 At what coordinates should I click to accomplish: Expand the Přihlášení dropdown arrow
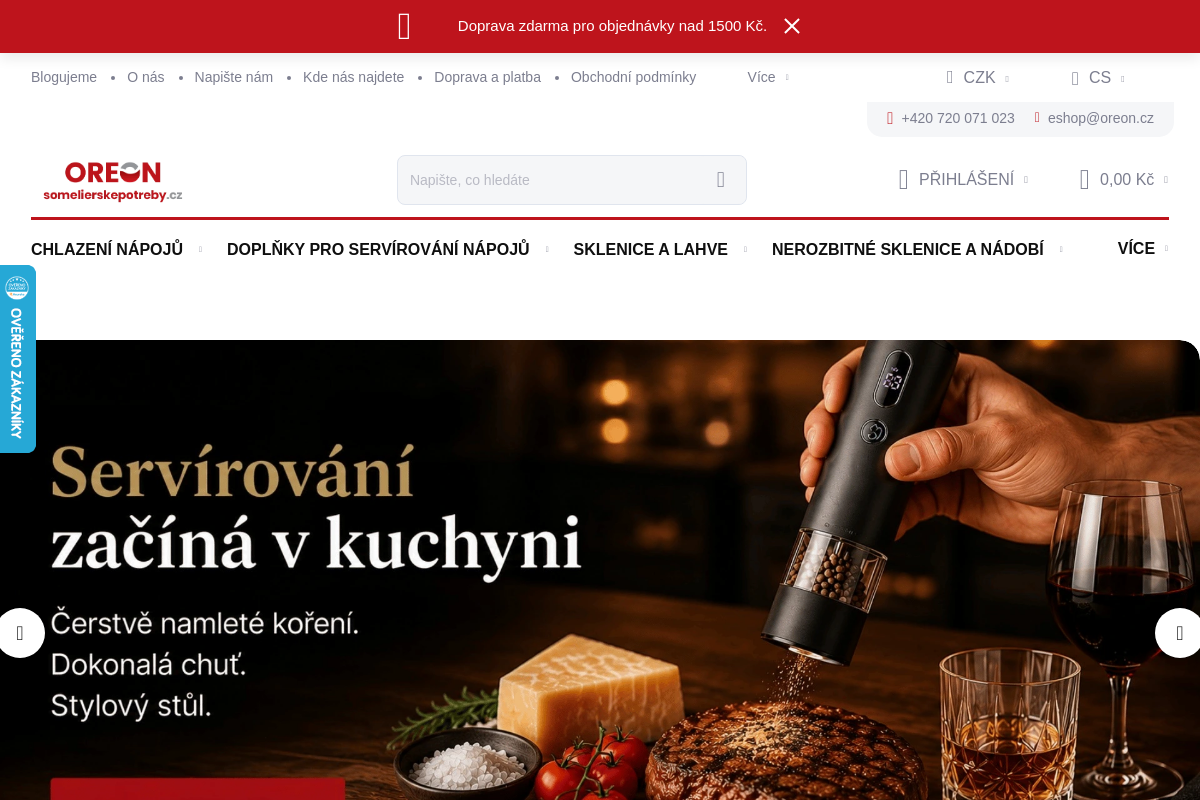pos(1025,180)
